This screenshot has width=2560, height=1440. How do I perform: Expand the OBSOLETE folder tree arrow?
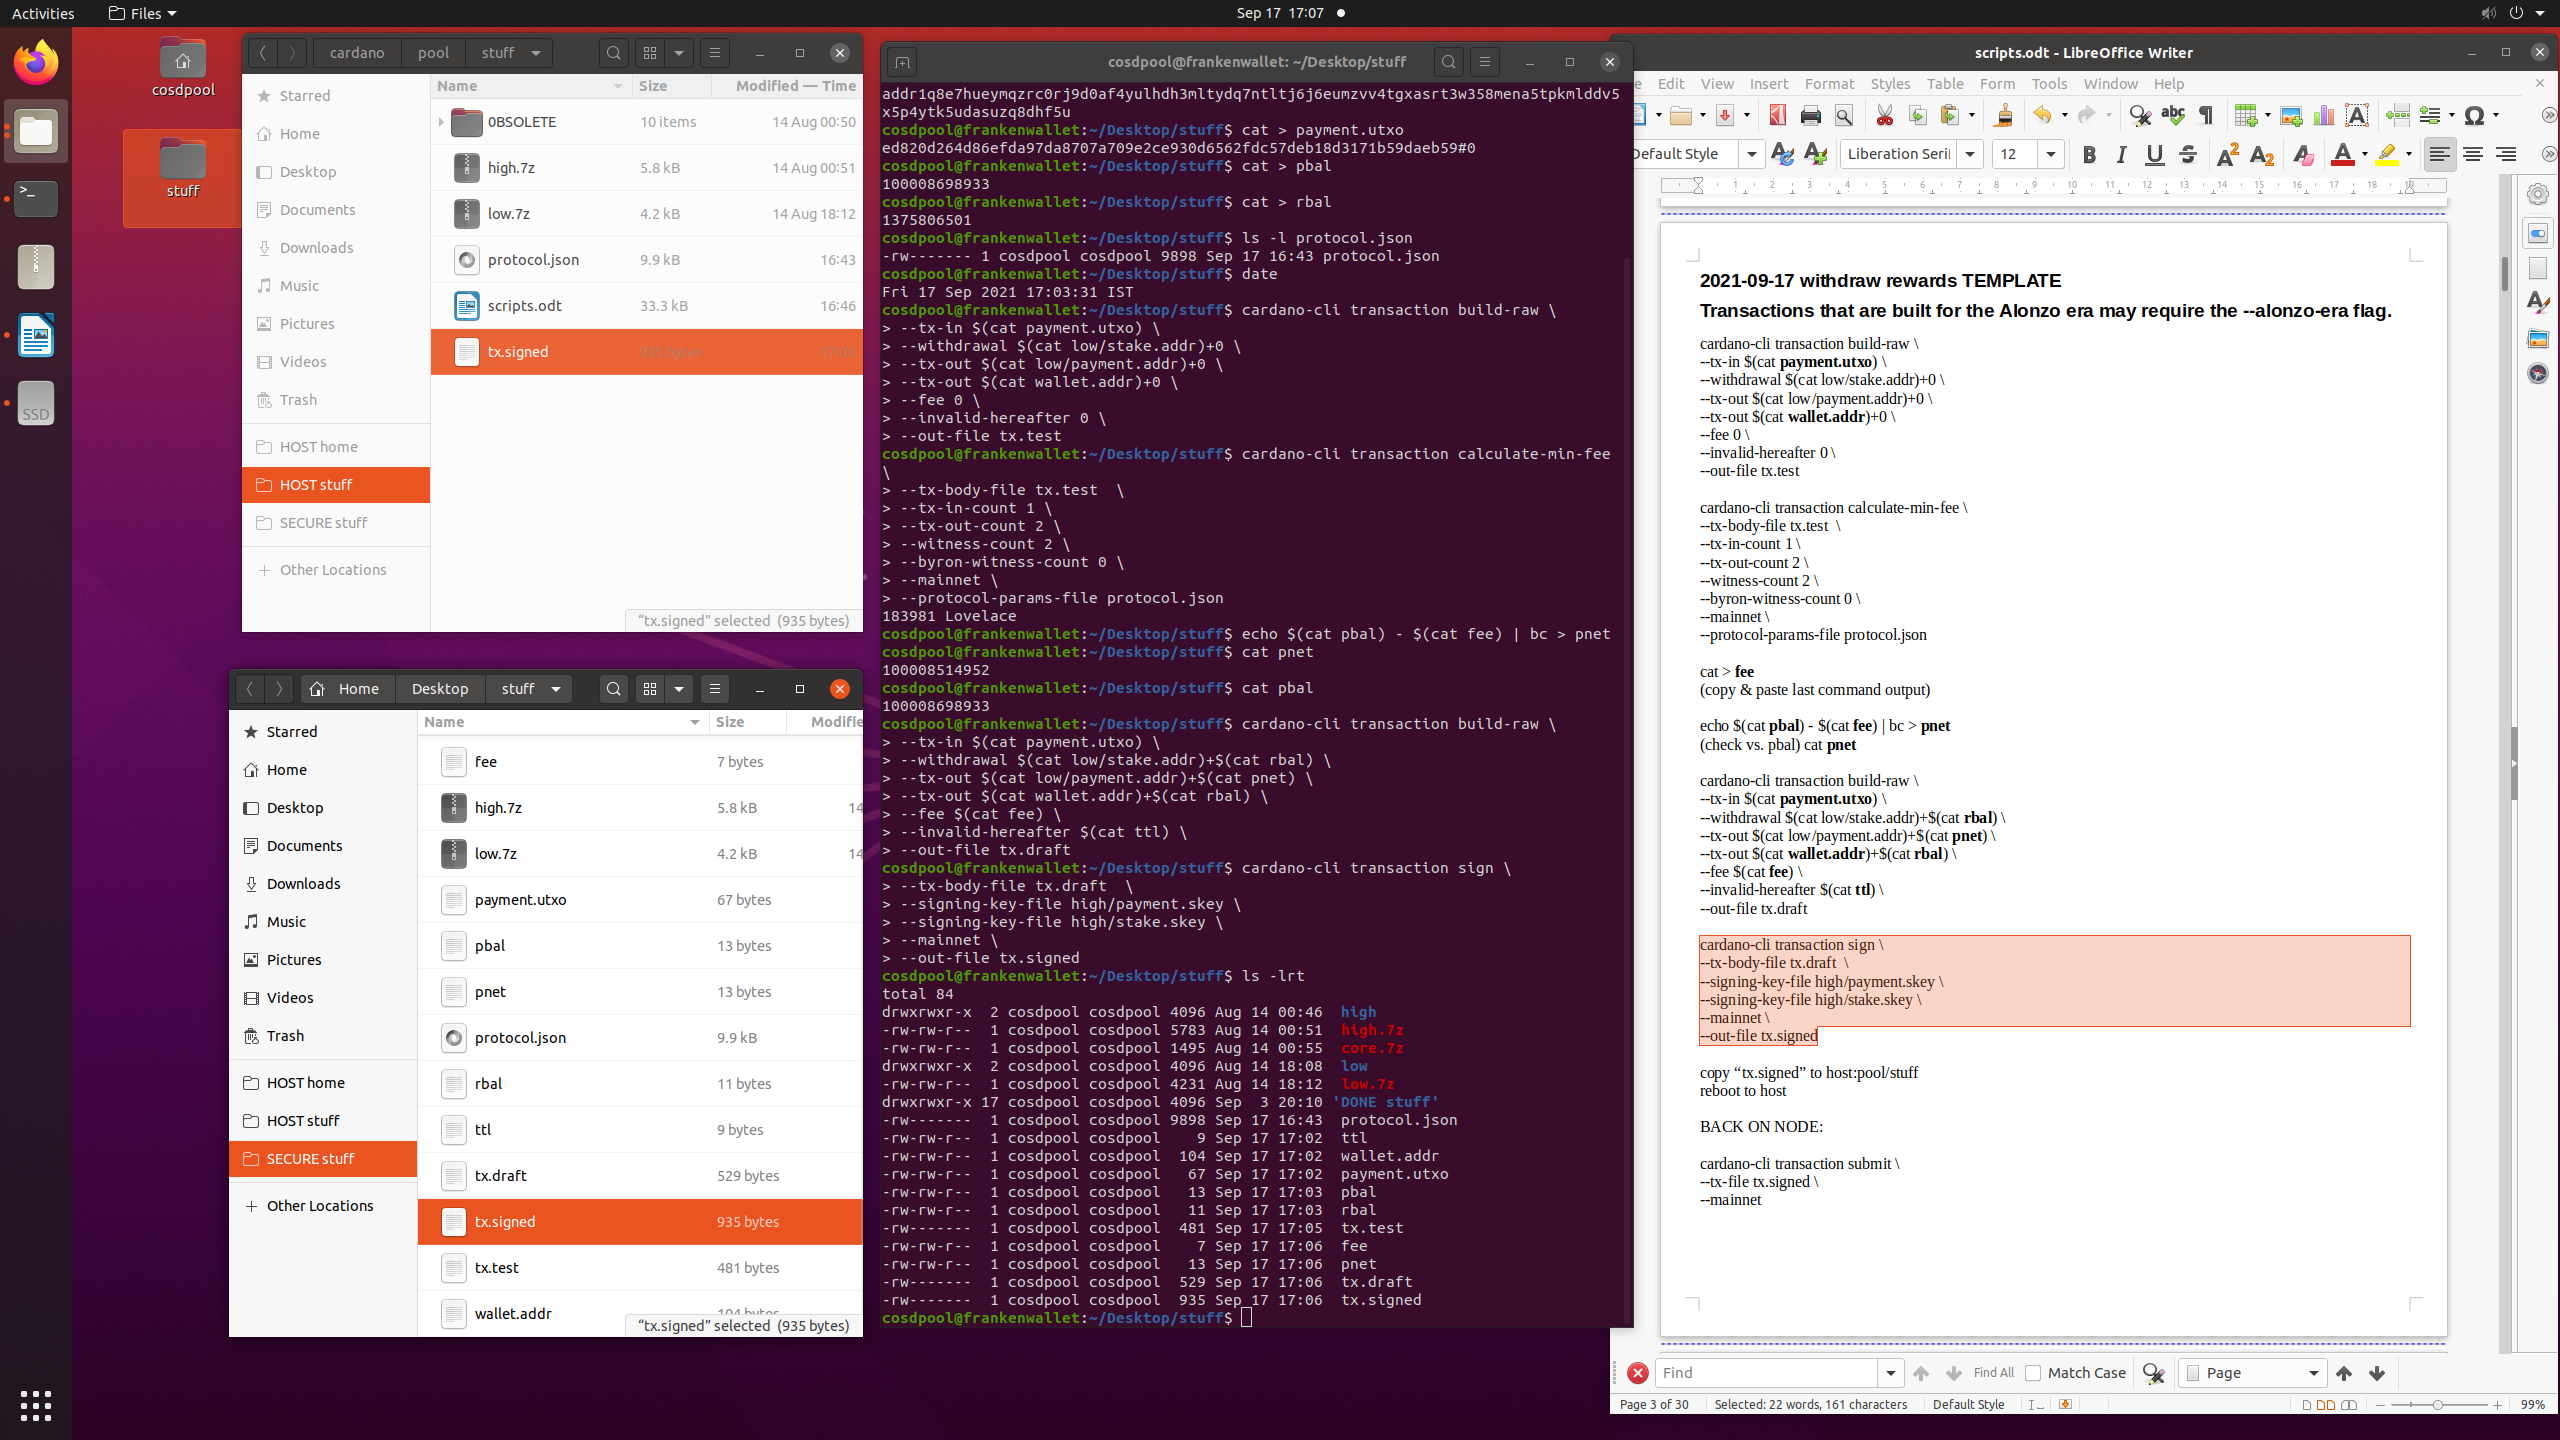pos(441,122)
